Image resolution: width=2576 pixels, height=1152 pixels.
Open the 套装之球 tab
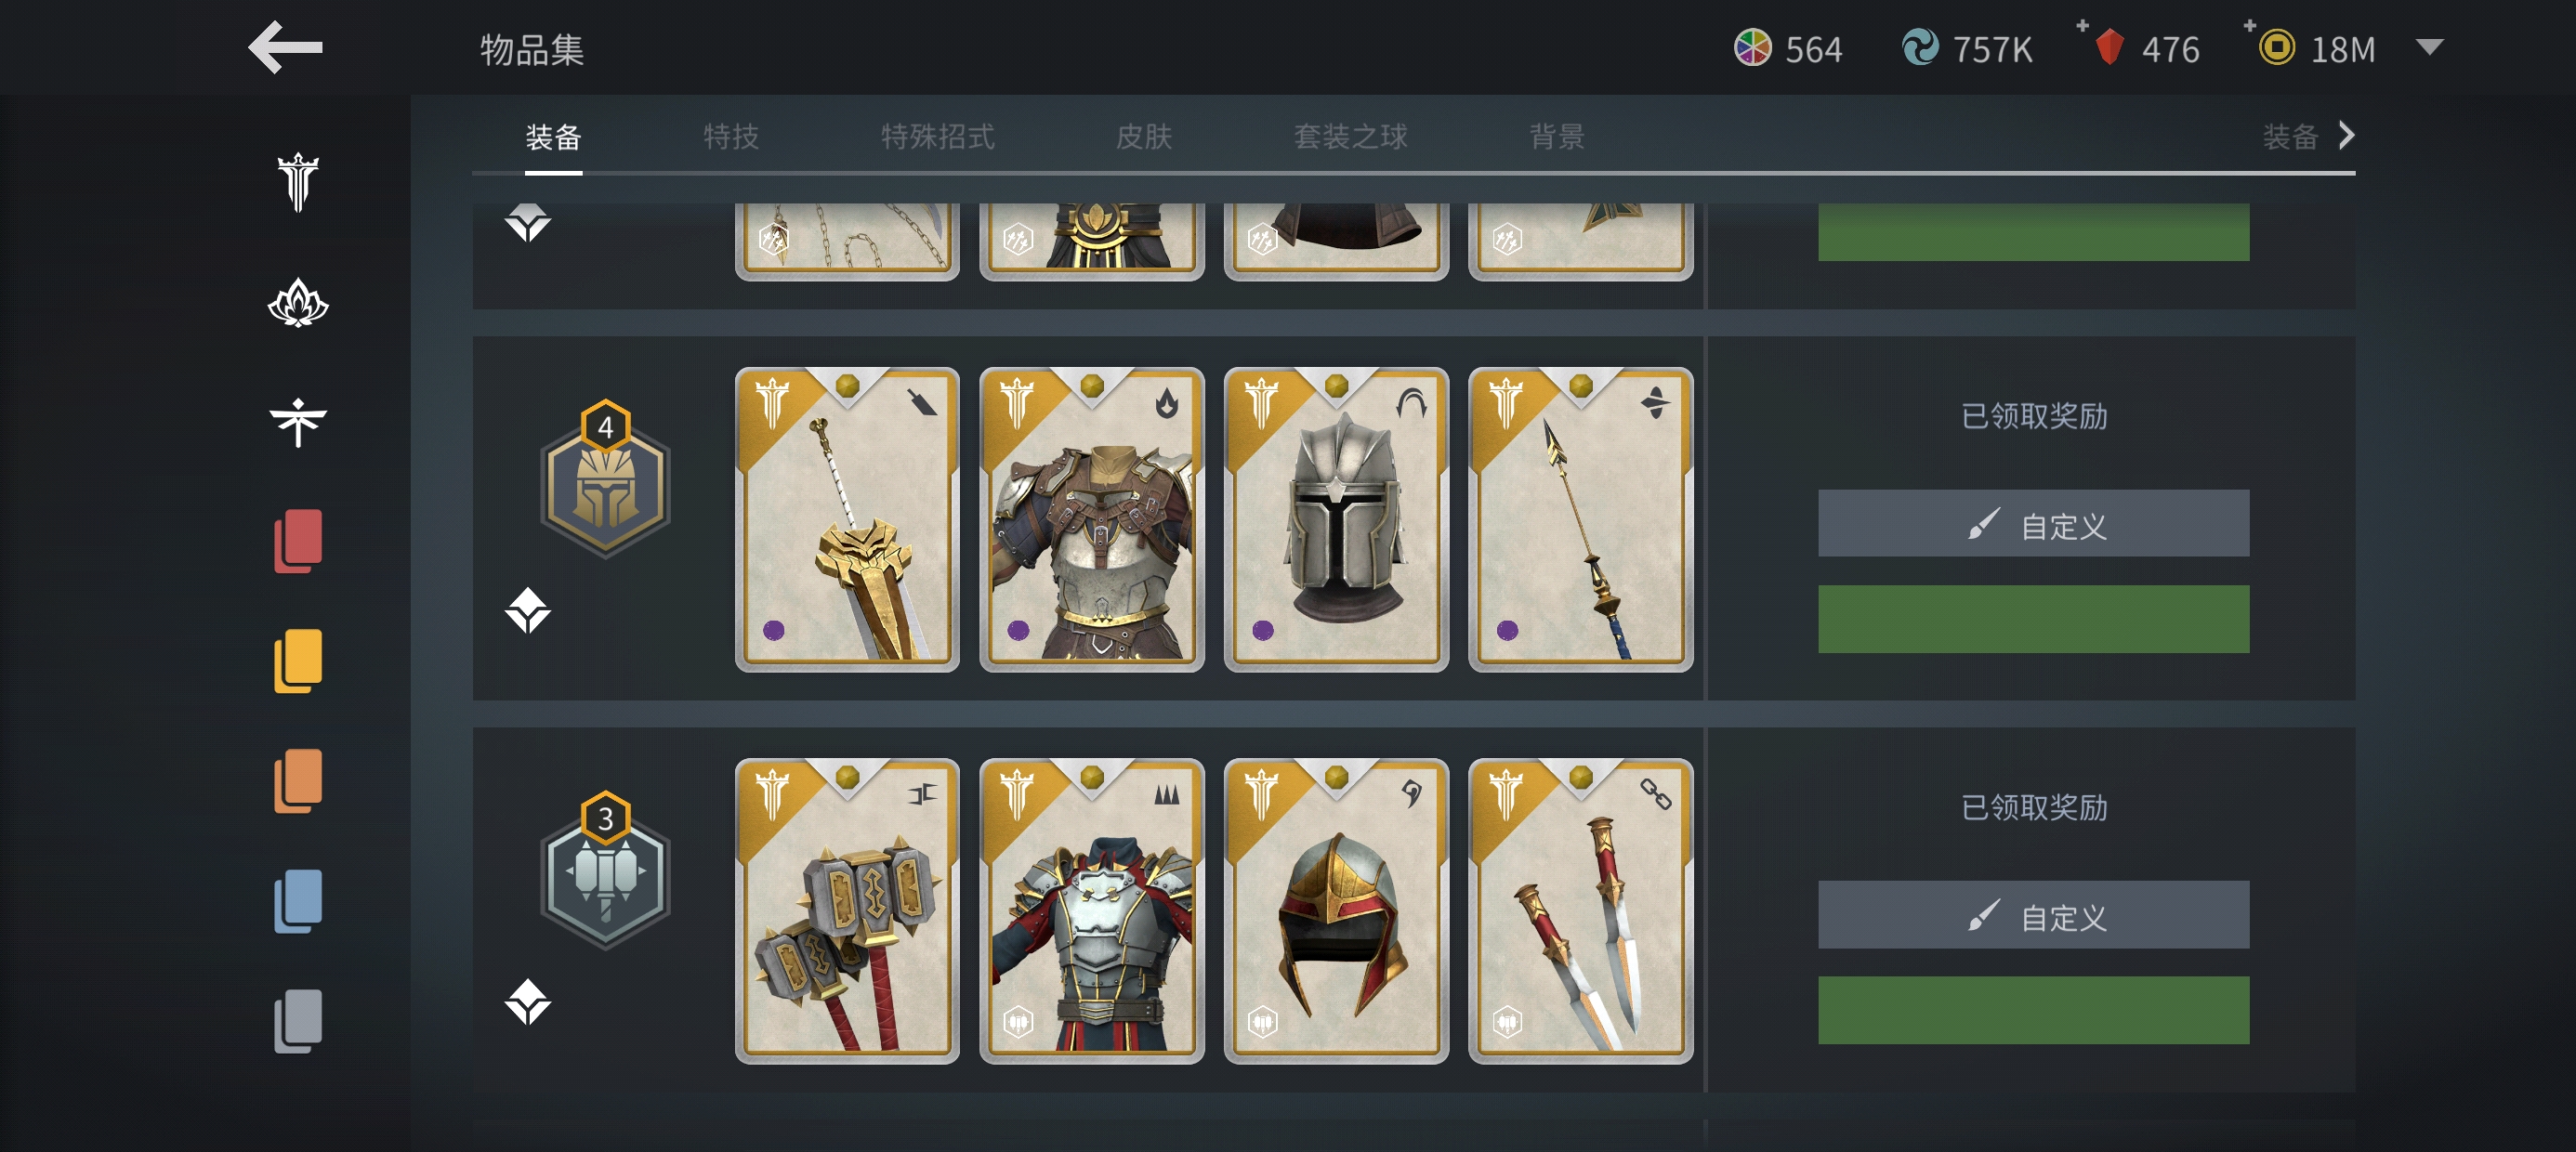click(1351, 137)
